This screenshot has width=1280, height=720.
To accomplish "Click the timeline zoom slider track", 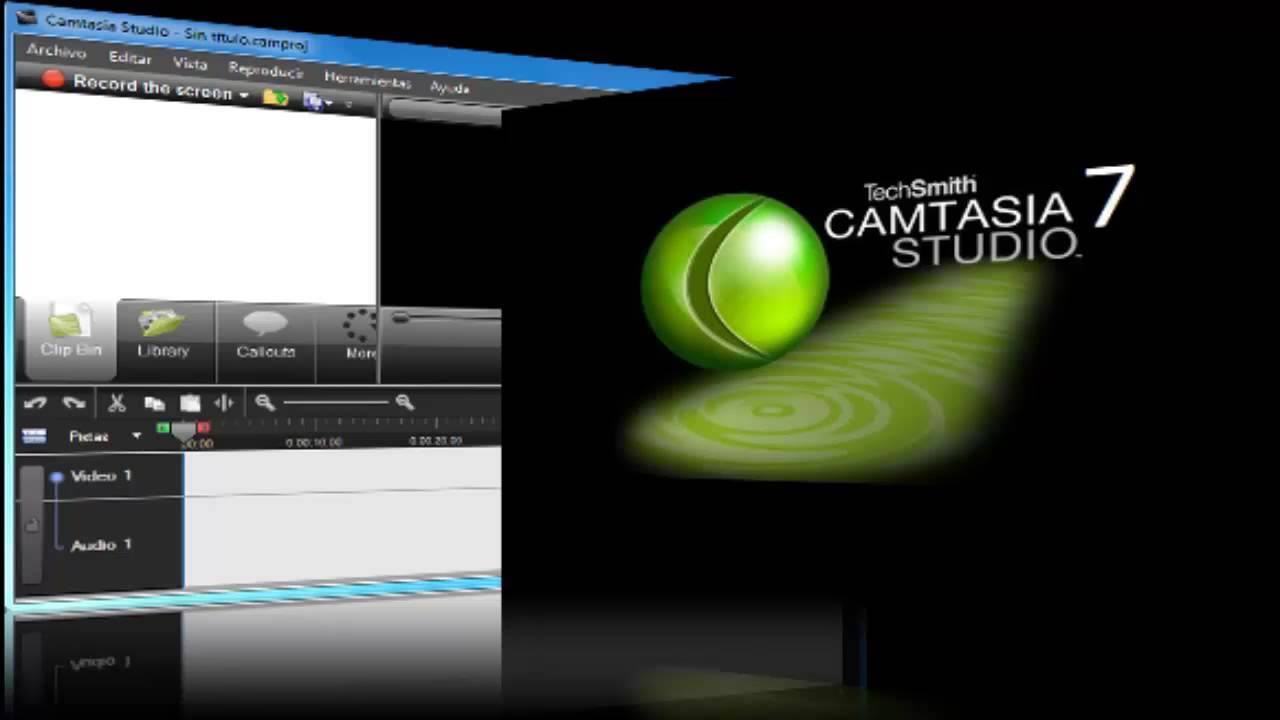I will click(336, 402).
